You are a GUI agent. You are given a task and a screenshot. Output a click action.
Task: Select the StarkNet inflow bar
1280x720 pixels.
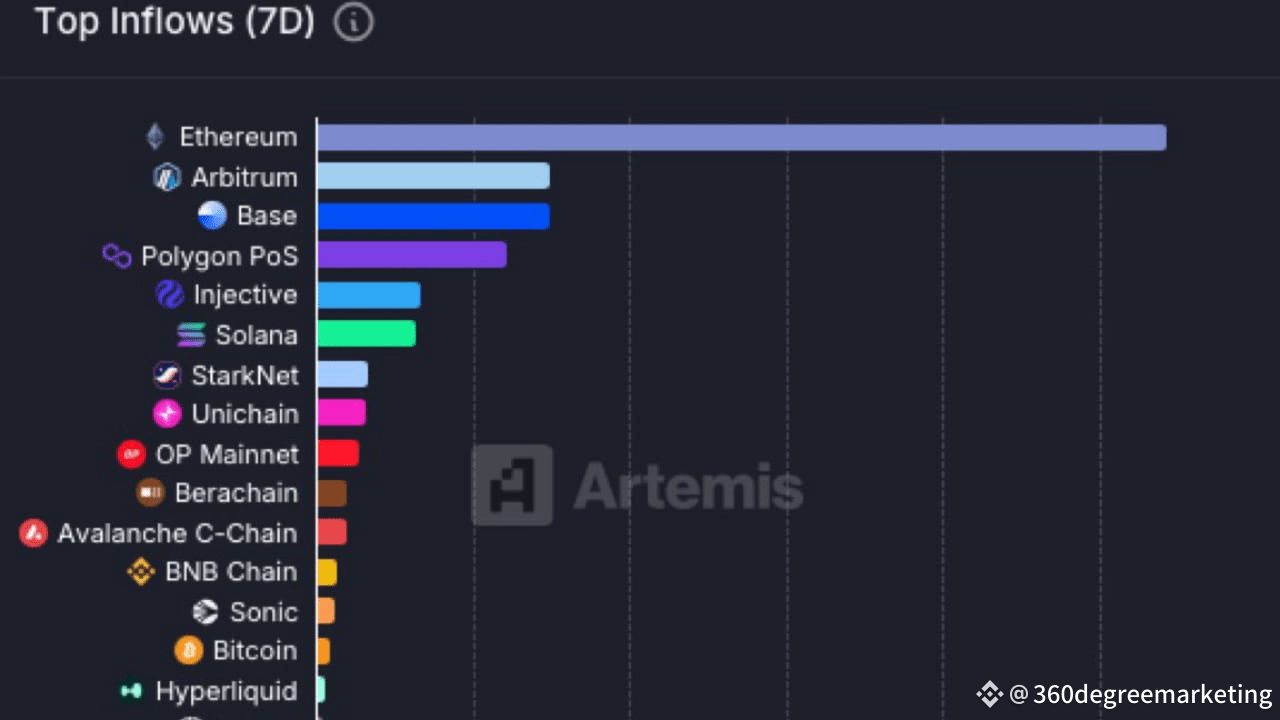[343, 374]
